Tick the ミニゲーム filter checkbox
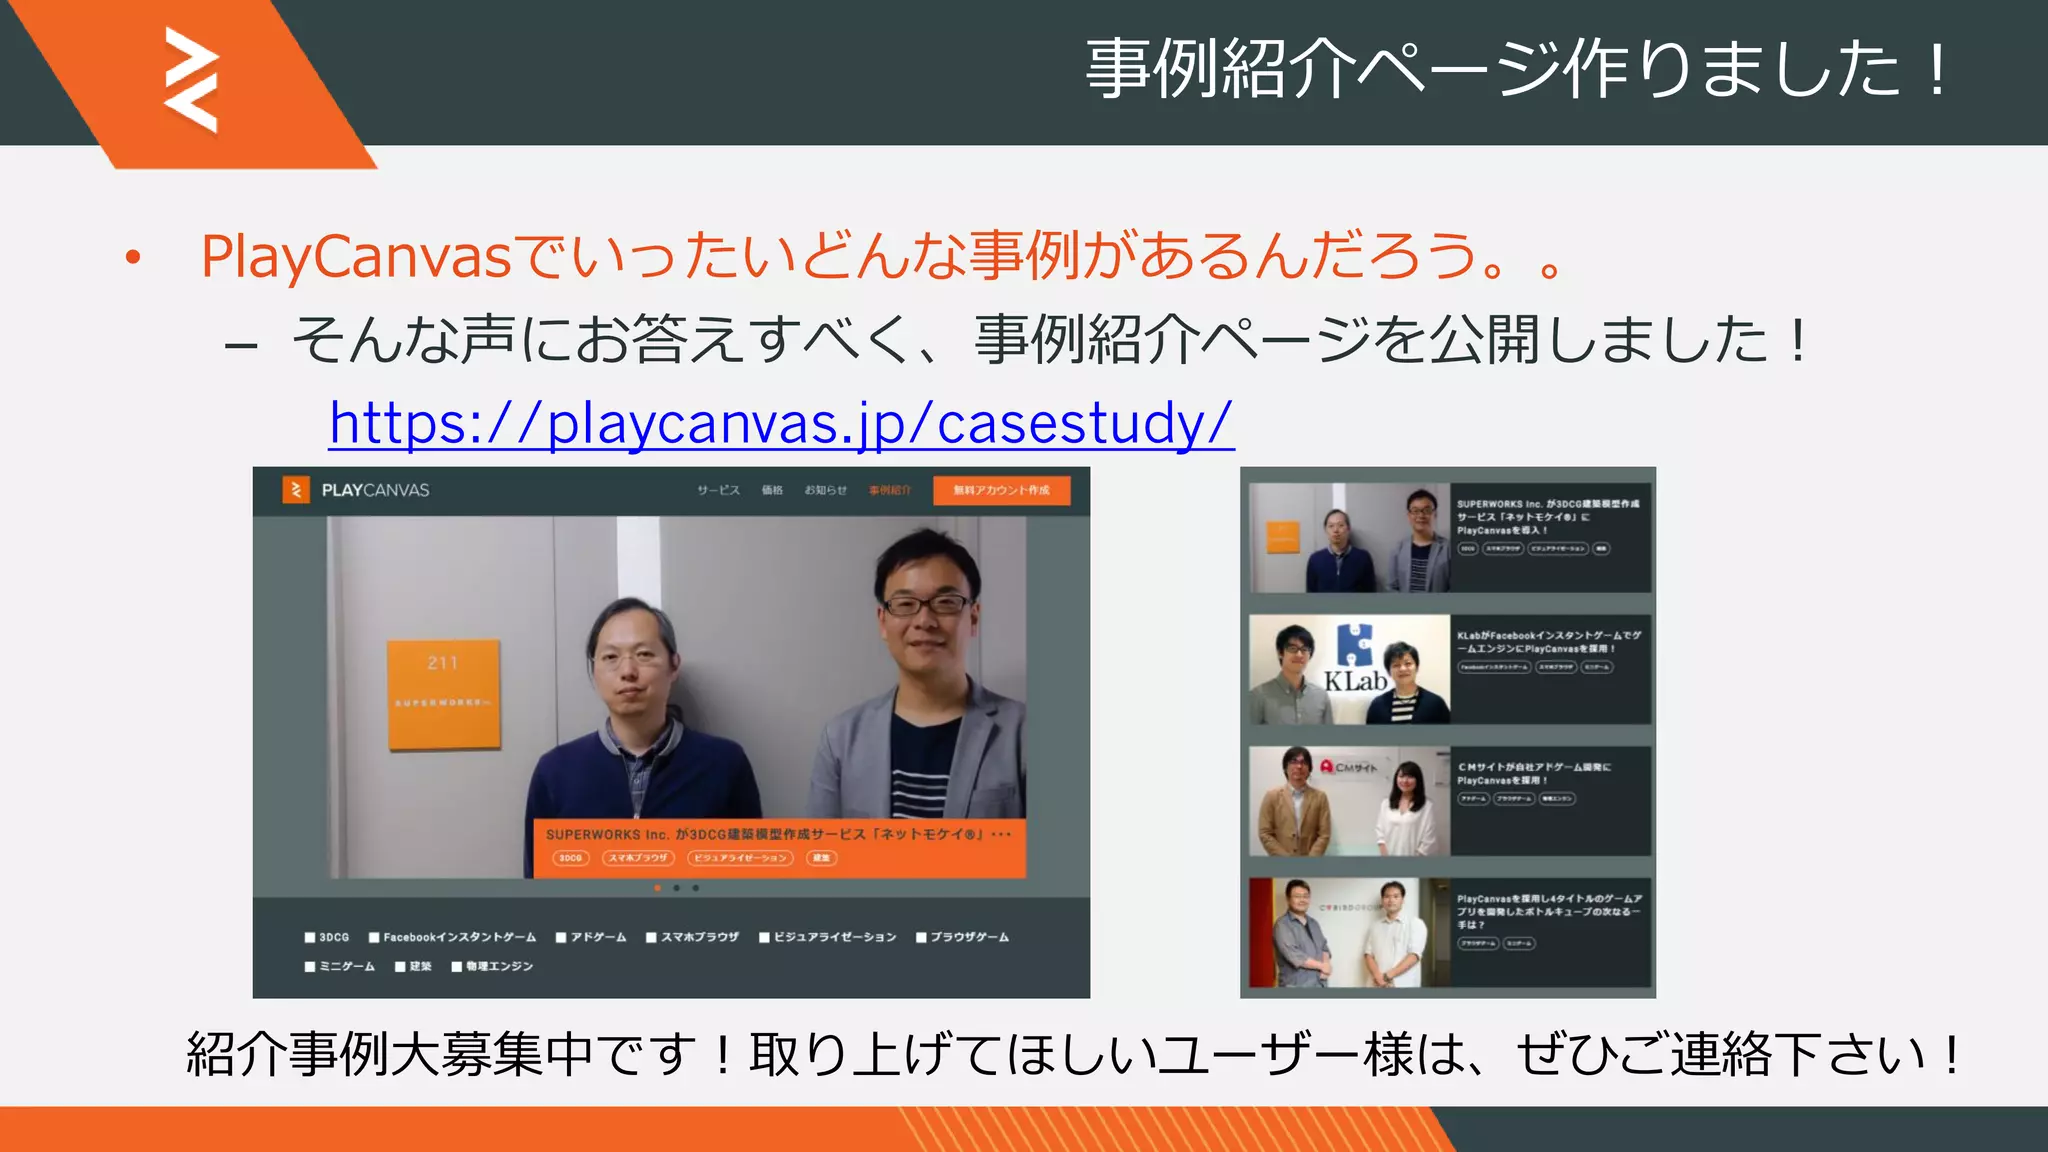Viewport: 2048px width, 1152px height. pyautogui.click(x=310, y=966)
